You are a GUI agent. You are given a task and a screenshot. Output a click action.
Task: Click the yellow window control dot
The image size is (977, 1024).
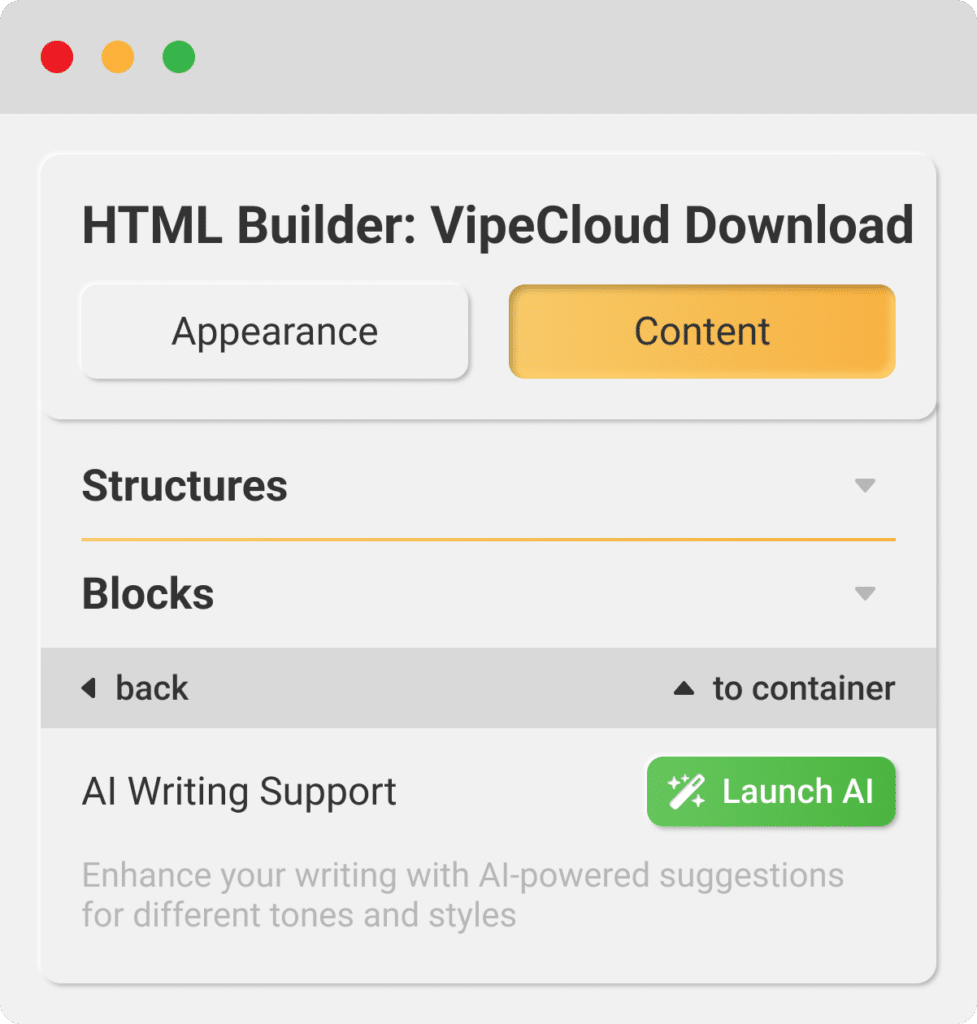click(118, 57)
